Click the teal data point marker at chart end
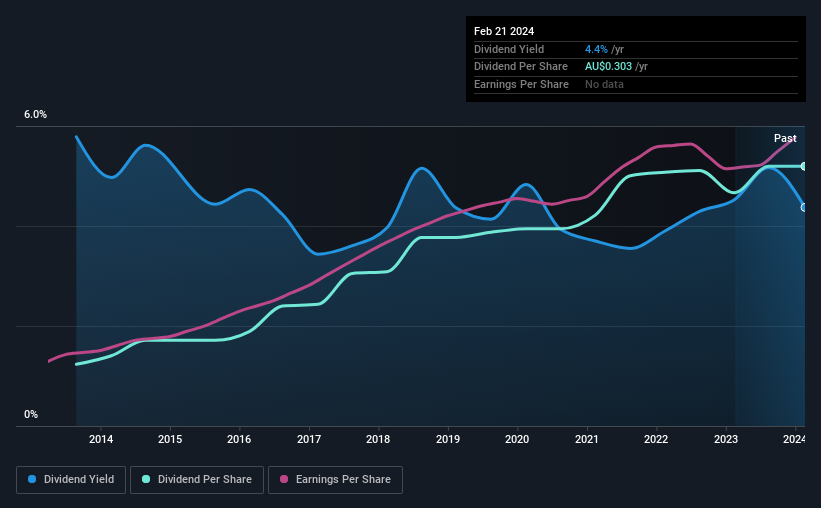The height and width of the screenshot is (508, 821). pyautogui.click(x=804, y=167)
